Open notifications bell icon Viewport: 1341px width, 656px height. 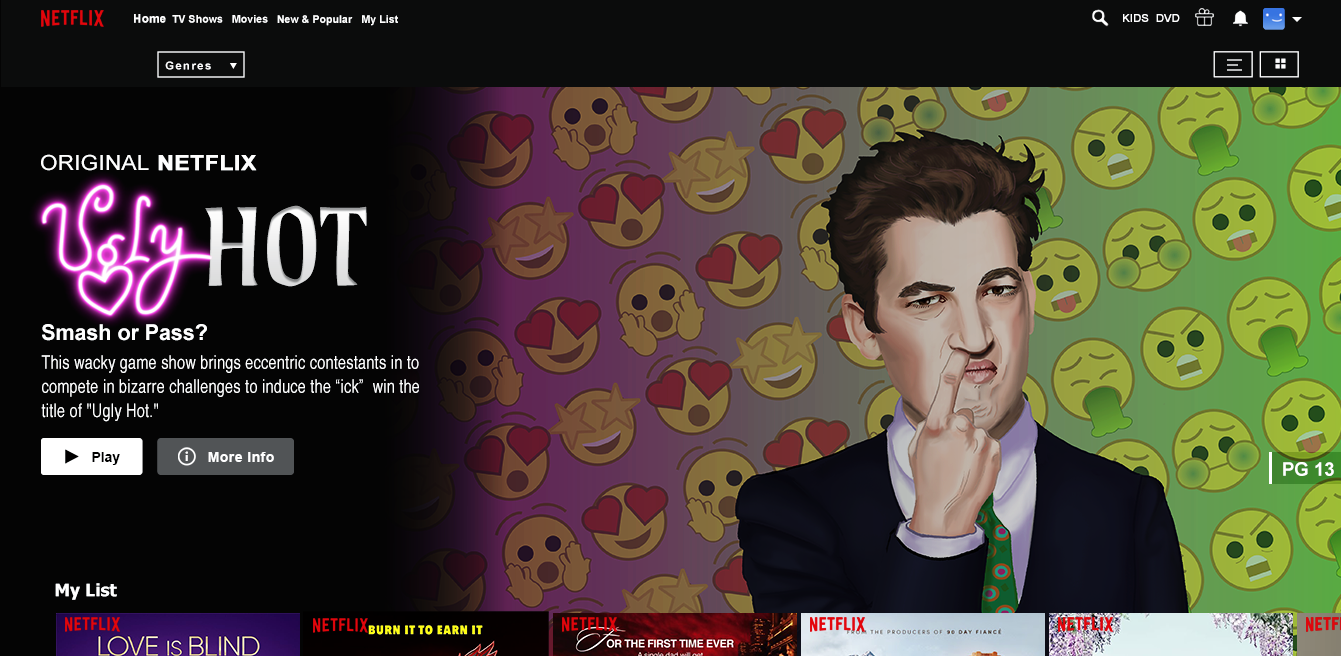pyautogui.click(x=1240, y=18)
